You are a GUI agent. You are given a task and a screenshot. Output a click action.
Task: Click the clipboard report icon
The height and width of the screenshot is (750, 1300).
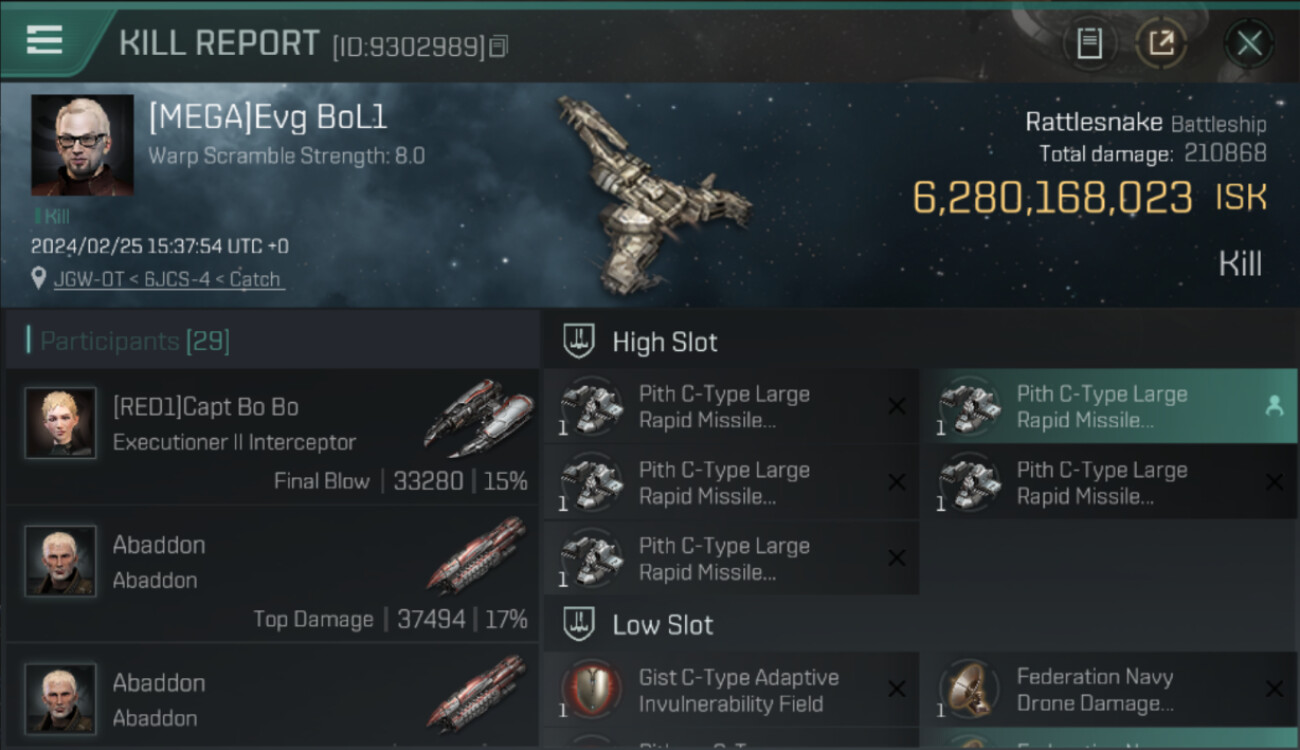1089,44
